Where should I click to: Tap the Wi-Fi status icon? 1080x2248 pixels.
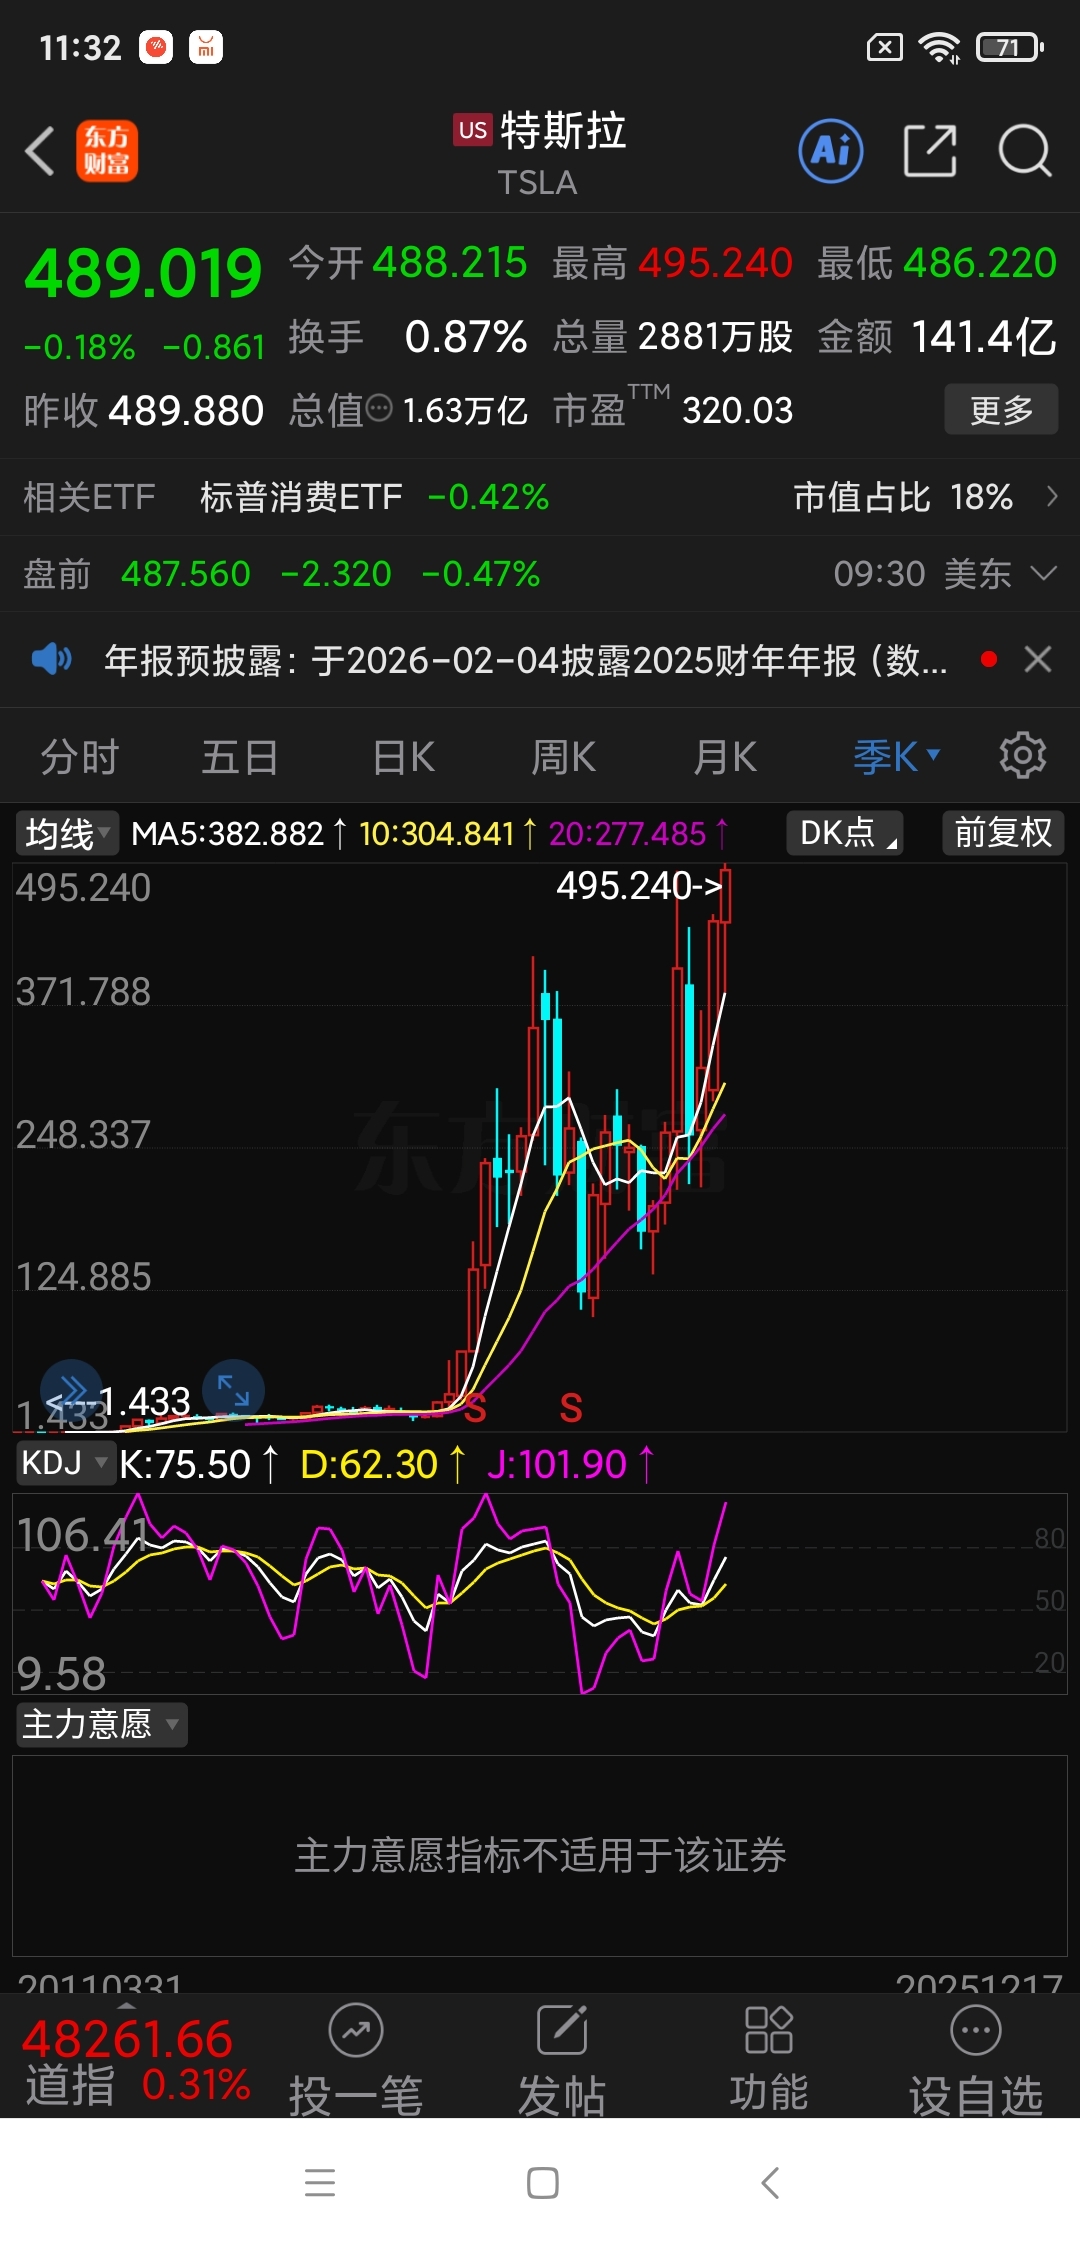tap(939, 47)
